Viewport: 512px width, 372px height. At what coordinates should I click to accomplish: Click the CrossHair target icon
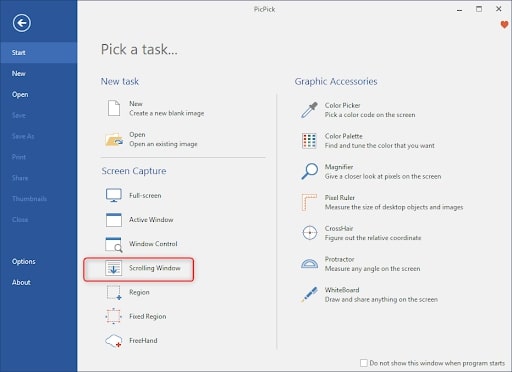(310, 233)
